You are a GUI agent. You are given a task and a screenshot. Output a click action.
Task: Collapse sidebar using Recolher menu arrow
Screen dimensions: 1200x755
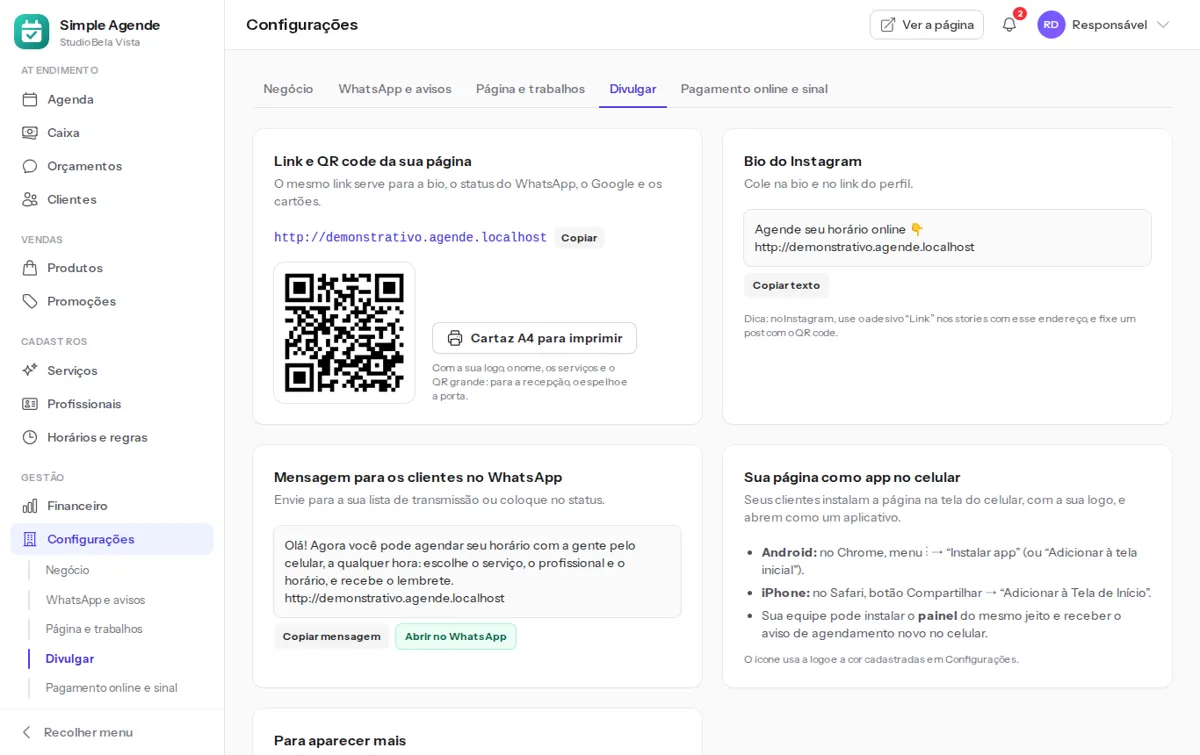tap(27, 732)
